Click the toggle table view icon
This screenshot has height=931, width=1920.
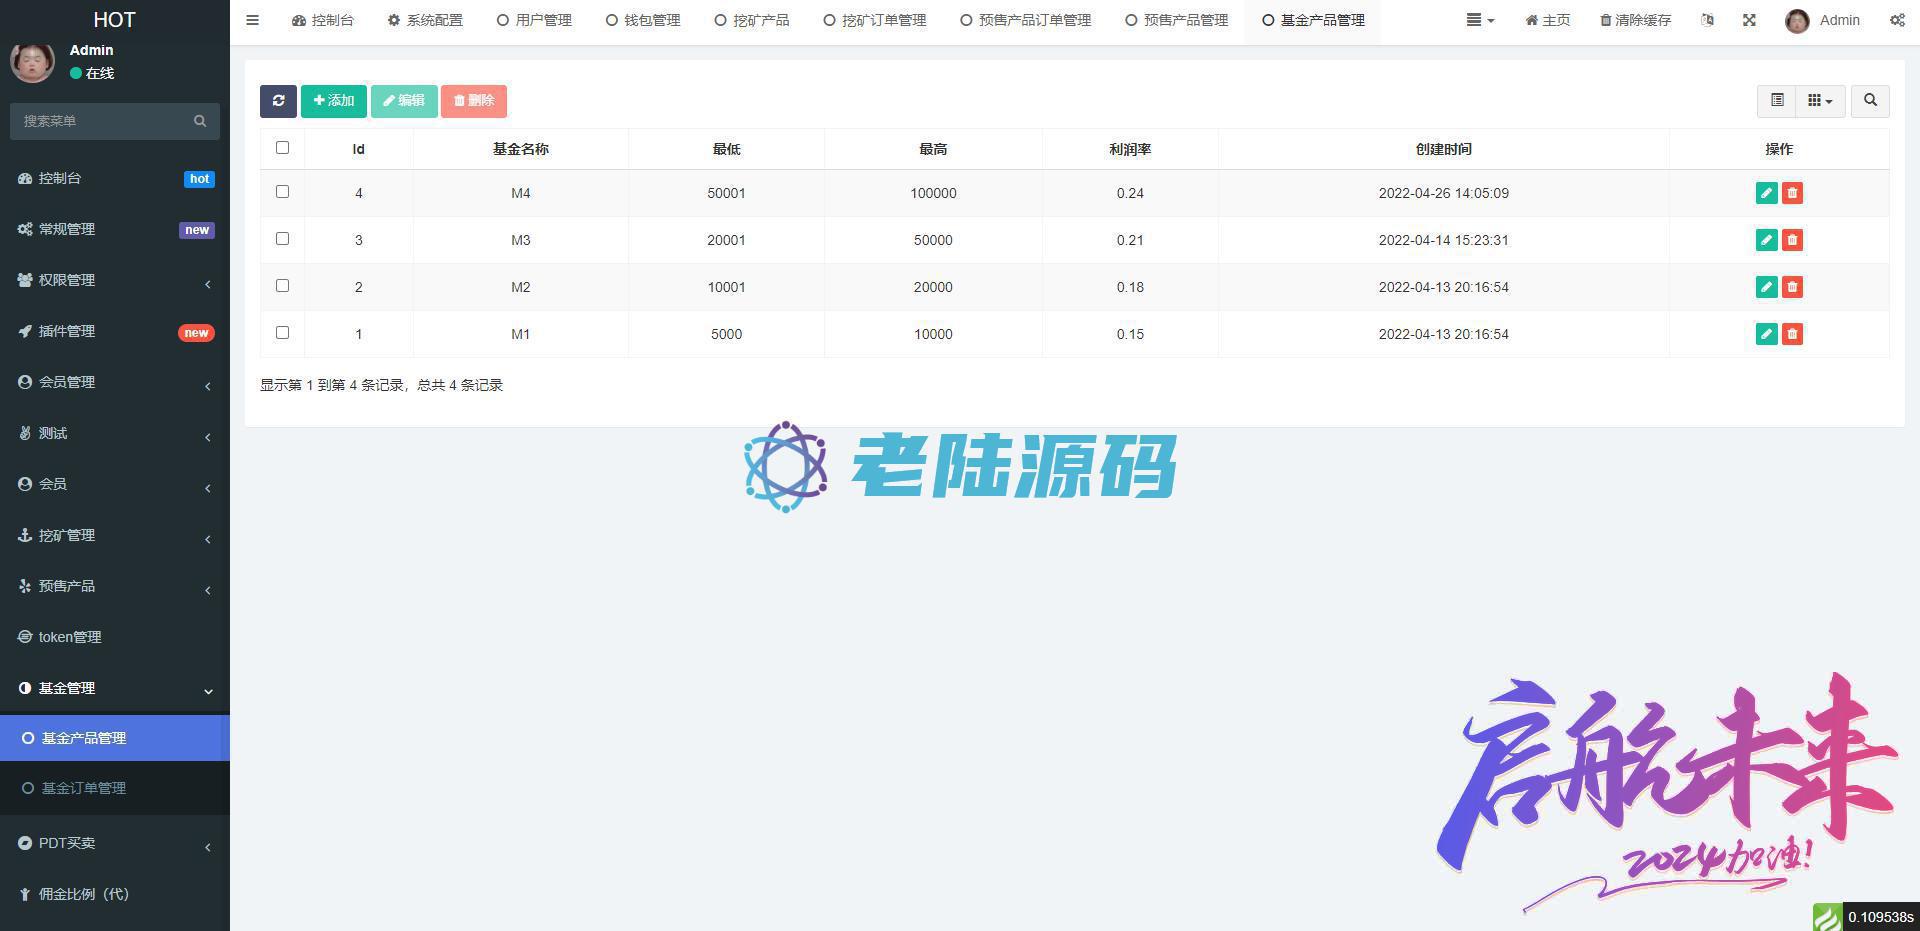click(x=1777, y=101)
